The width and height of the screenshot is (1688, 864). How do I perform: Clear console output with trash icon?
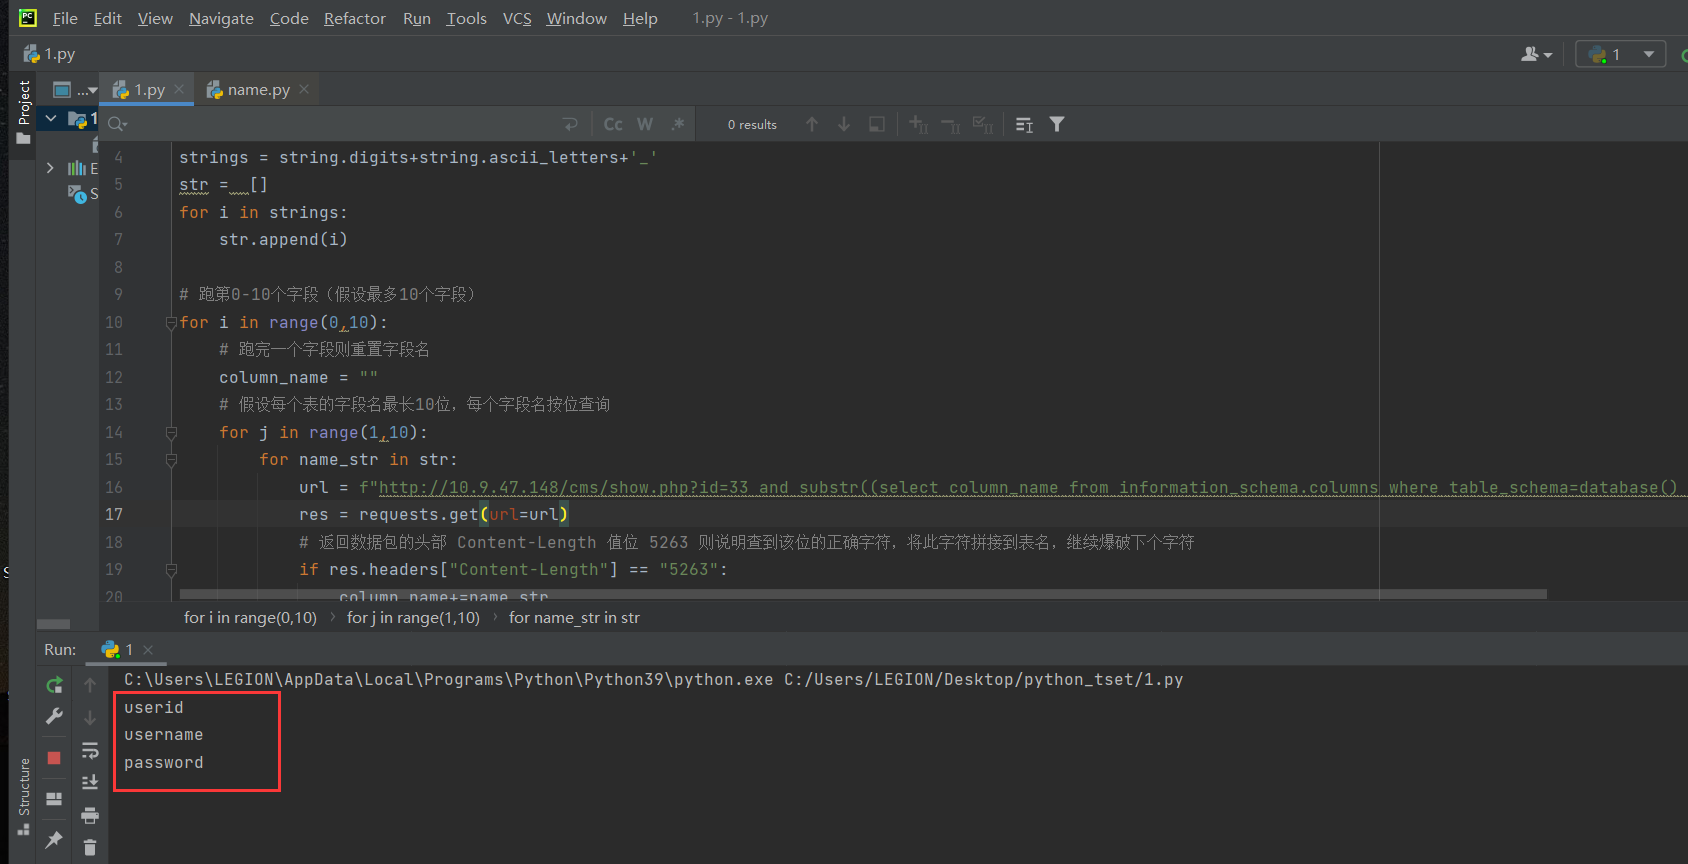tap(90, 847)
